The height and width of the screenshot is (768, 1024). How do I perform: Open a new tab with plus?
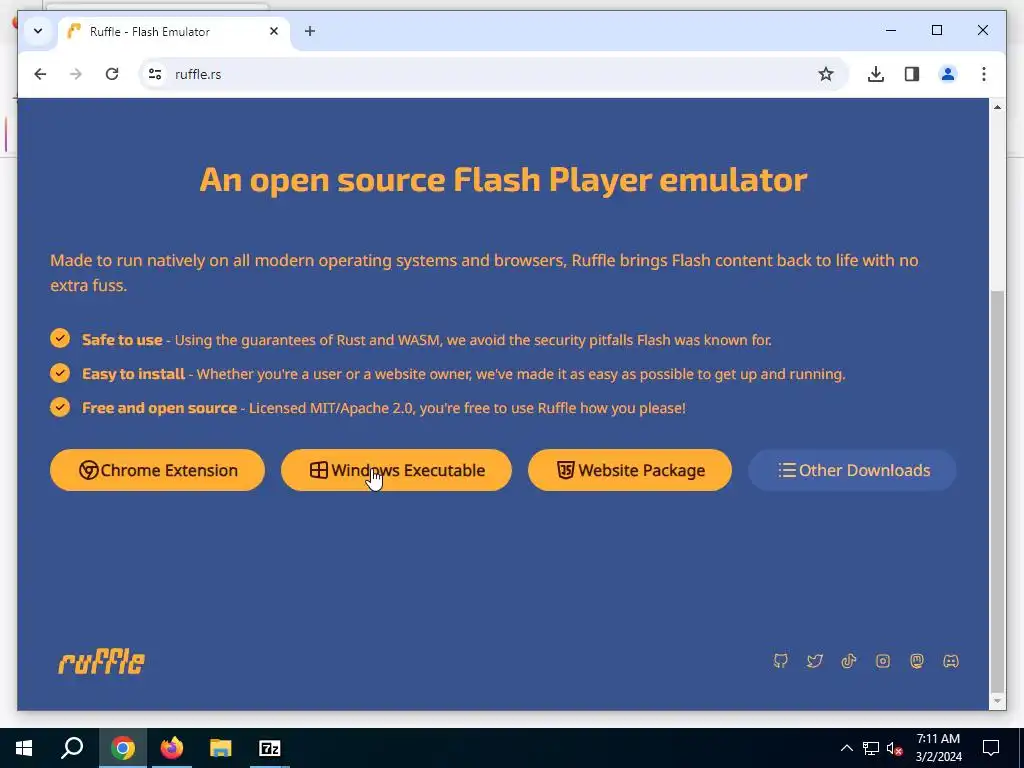(x=310, y=31)
